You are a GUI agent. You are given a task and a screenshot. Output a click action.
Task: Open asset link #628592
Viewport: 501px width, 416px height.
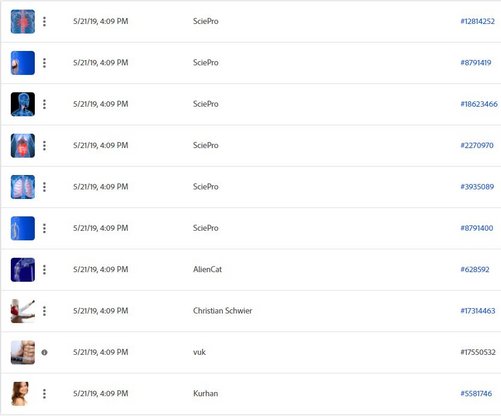pos(475,269)
